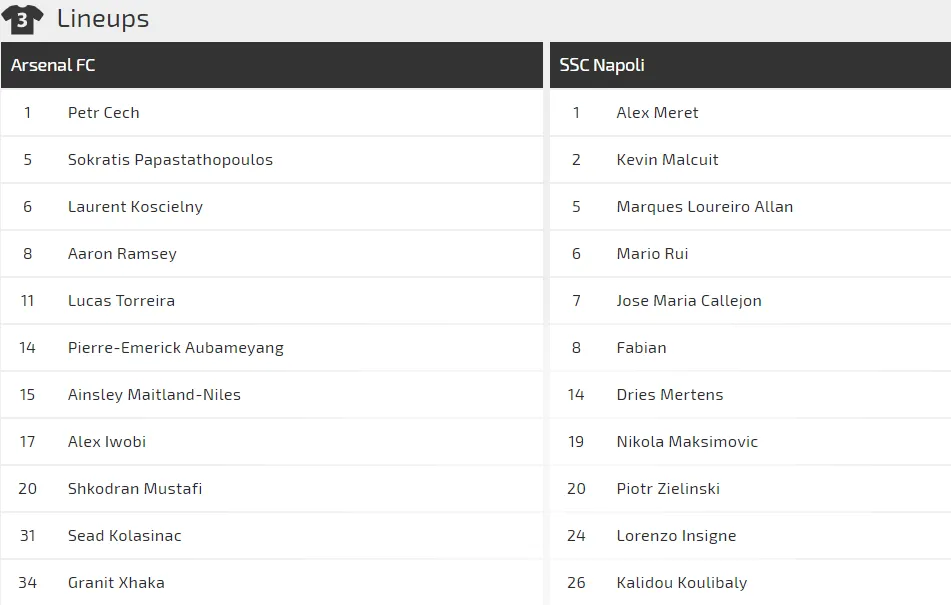Image resolution: width=951 pixels, height=605 pixels.
Task: Open Dries Mertens player link
Action: [x=669, y=395]
